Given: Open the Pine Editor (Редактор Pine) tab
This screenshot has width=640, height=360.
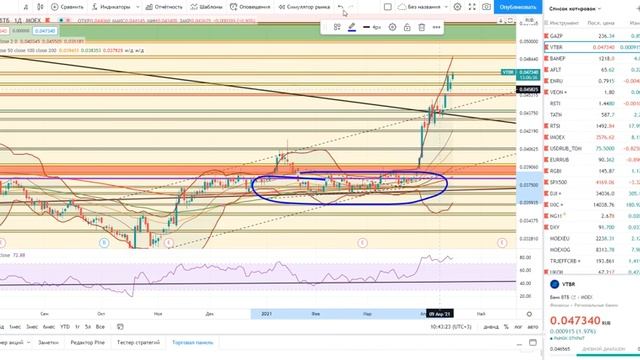Looking at the screenshot, I should pyautogui.click(x=87, y=342).
